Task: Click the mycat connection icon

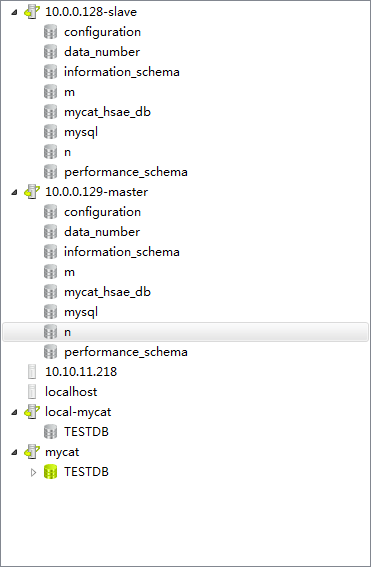Action: click(x=32, y=452)
